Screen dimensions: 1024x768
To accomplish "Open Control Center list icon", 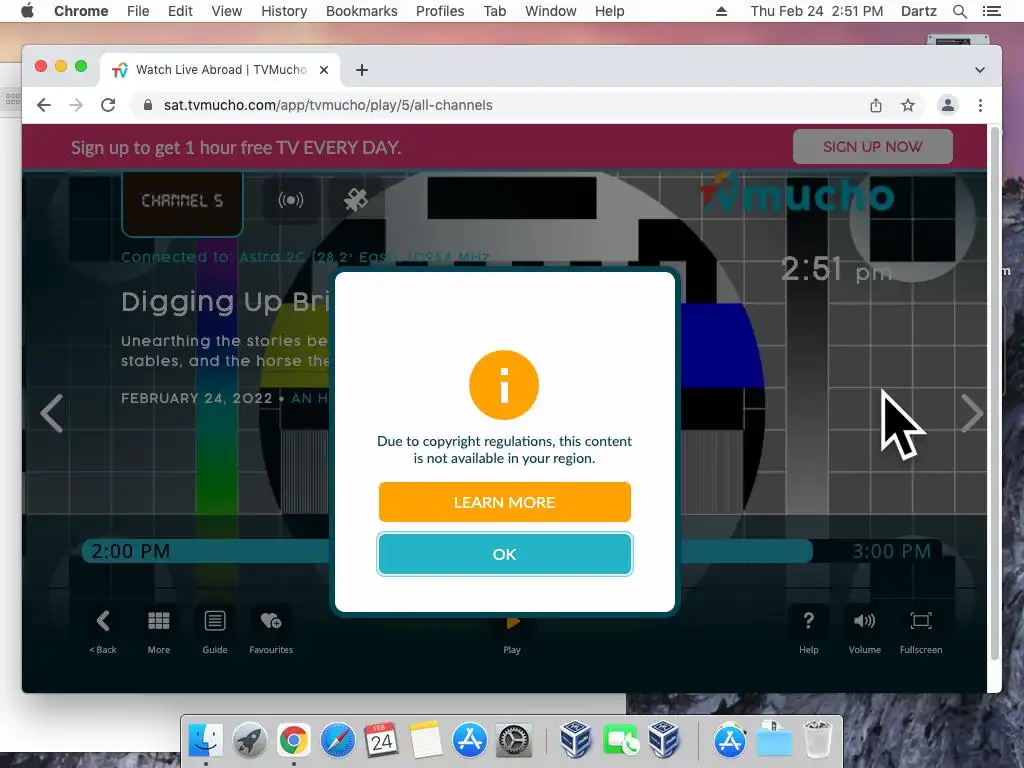I will click(992, 11).
